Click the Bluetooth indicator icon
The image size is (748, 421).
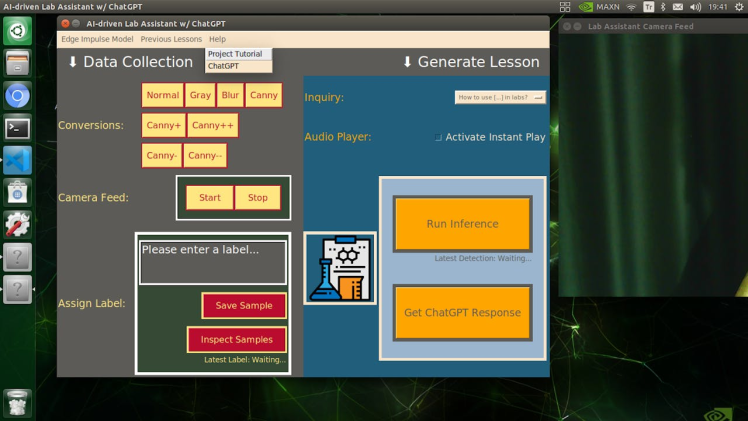[663, 7]
